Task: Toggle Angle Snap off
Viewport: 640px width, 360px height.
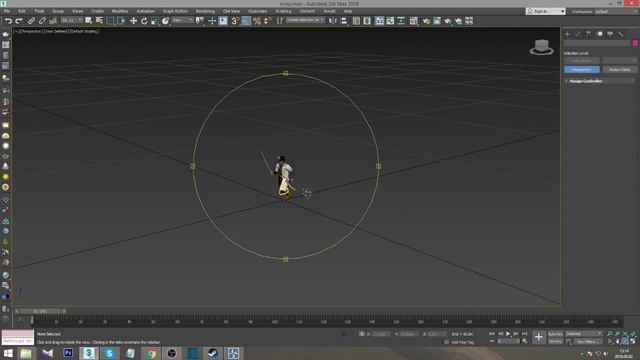Action: (246, 21)
